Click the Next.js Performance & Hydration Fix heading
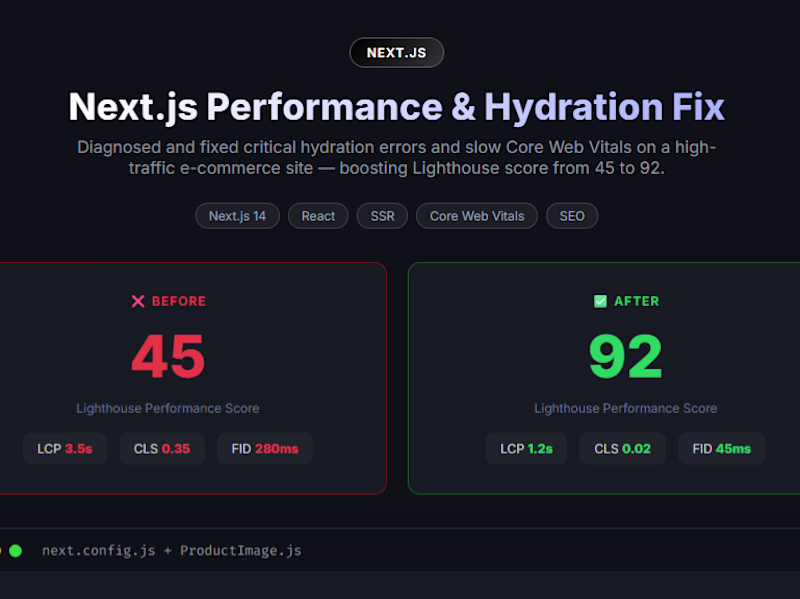The height and width of the screenshot is (599, 800). click(396, 107)
